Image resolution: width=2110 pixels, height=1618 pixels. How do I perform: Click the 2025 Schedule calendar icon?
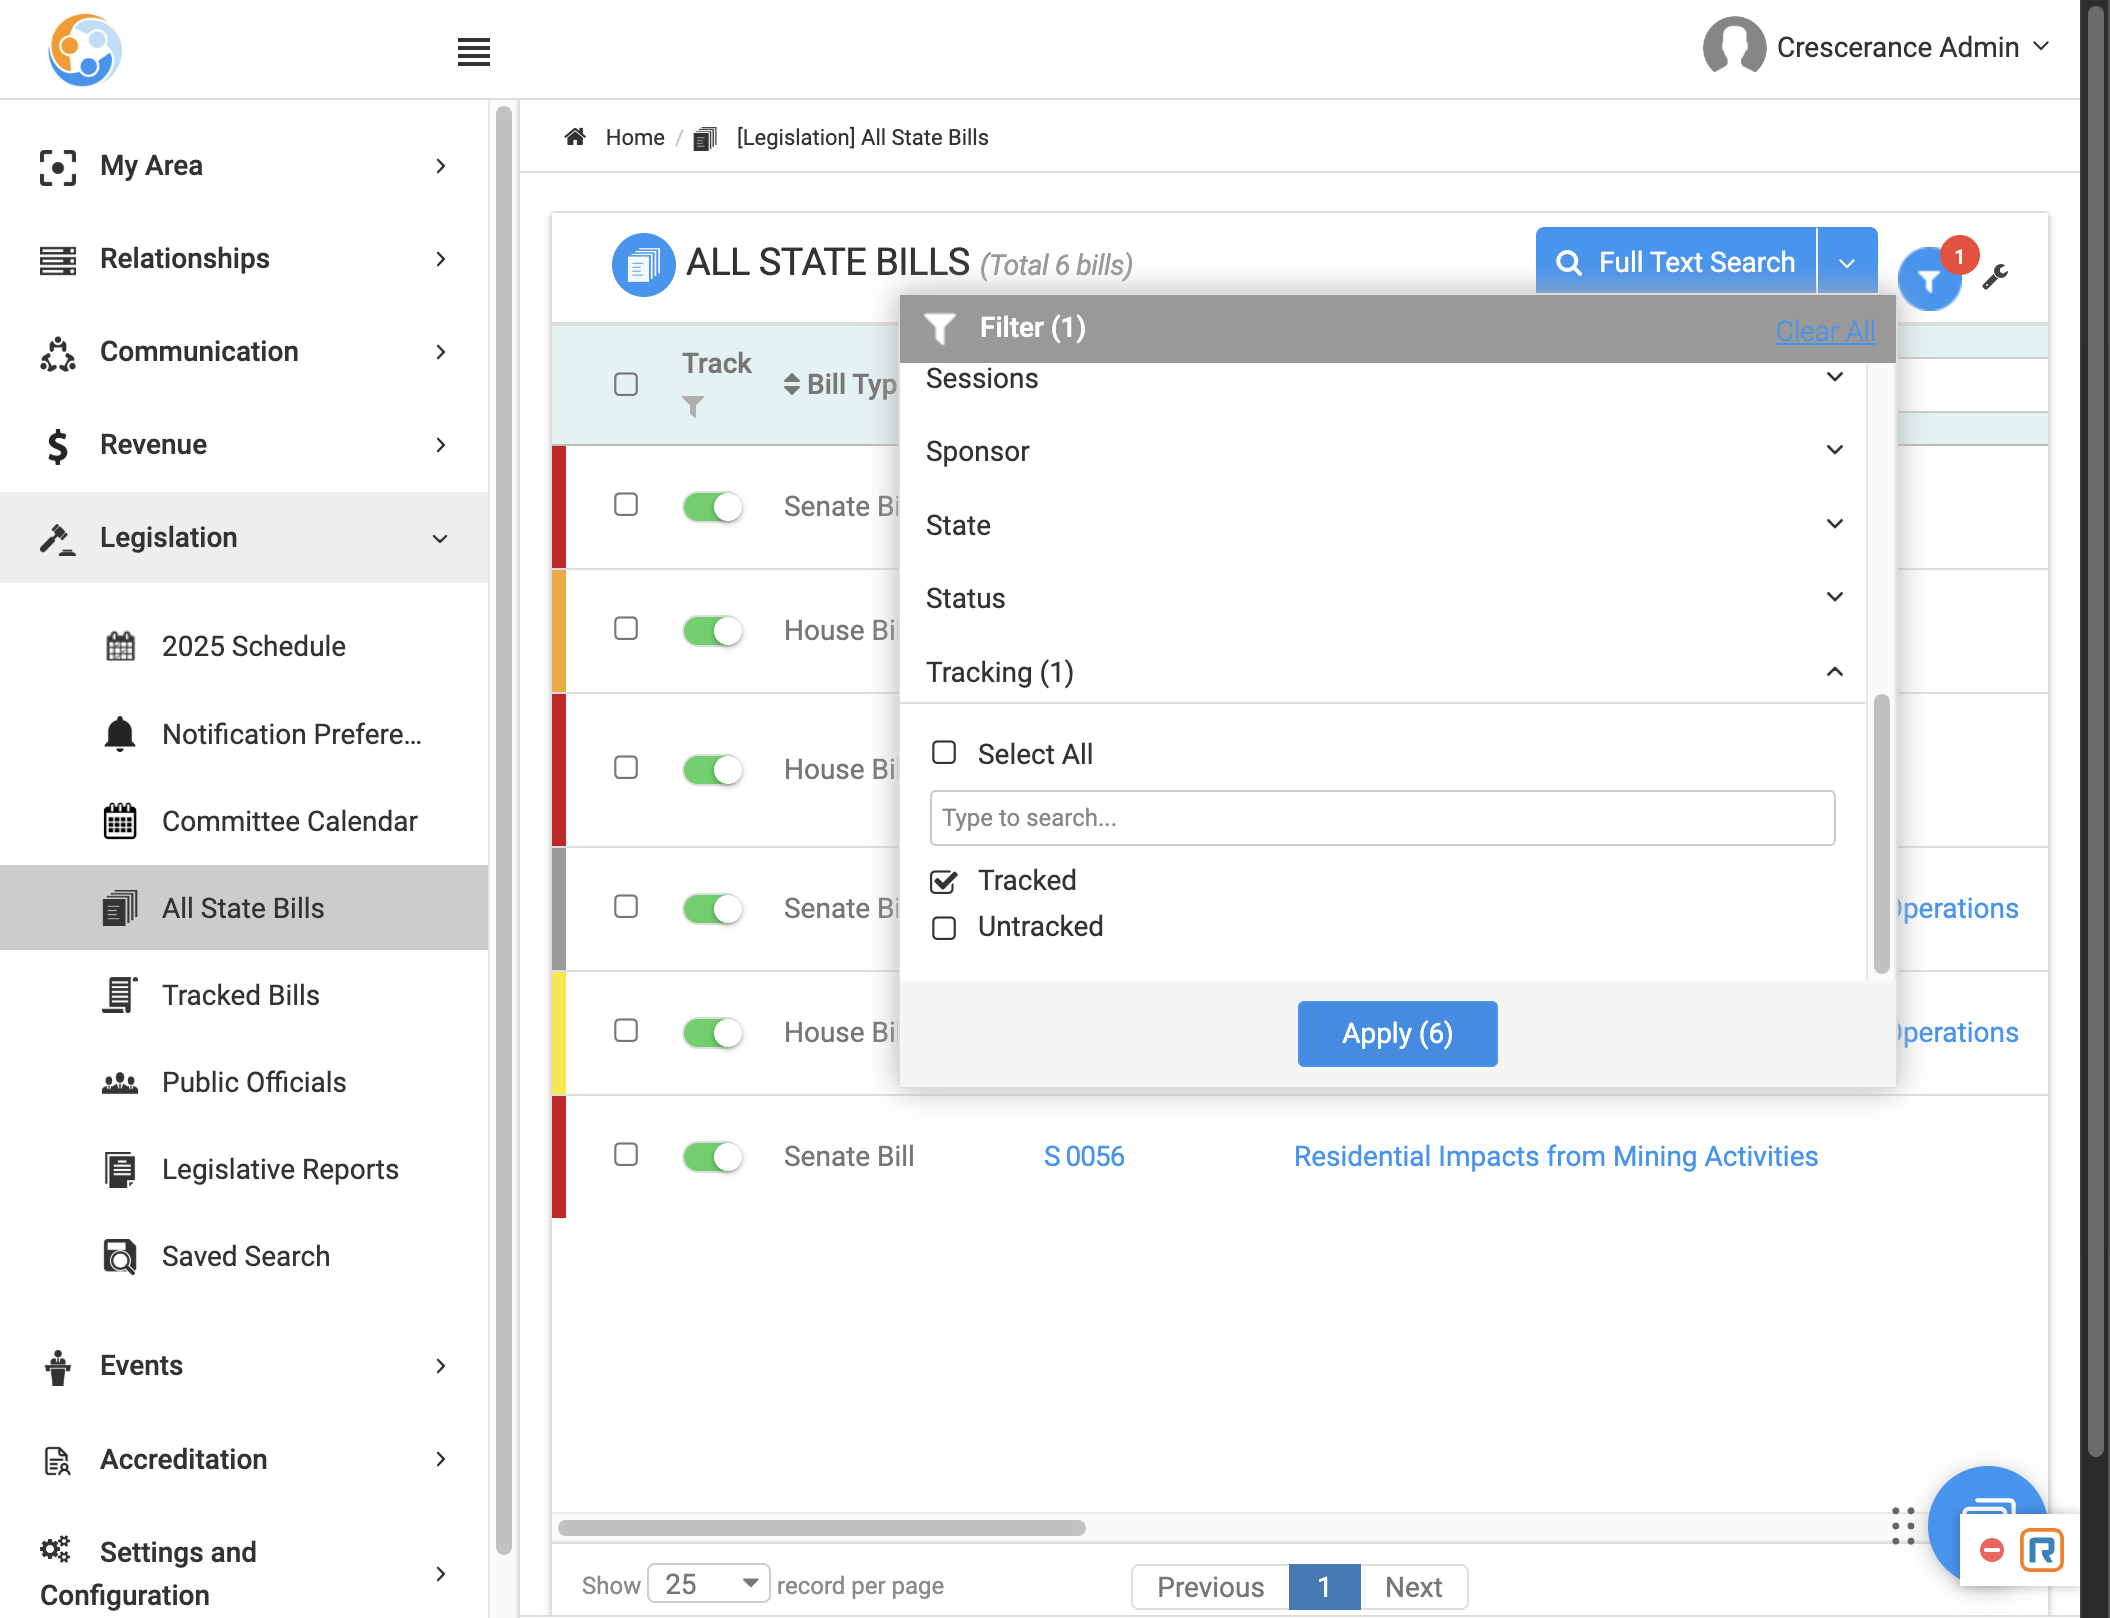120,647
